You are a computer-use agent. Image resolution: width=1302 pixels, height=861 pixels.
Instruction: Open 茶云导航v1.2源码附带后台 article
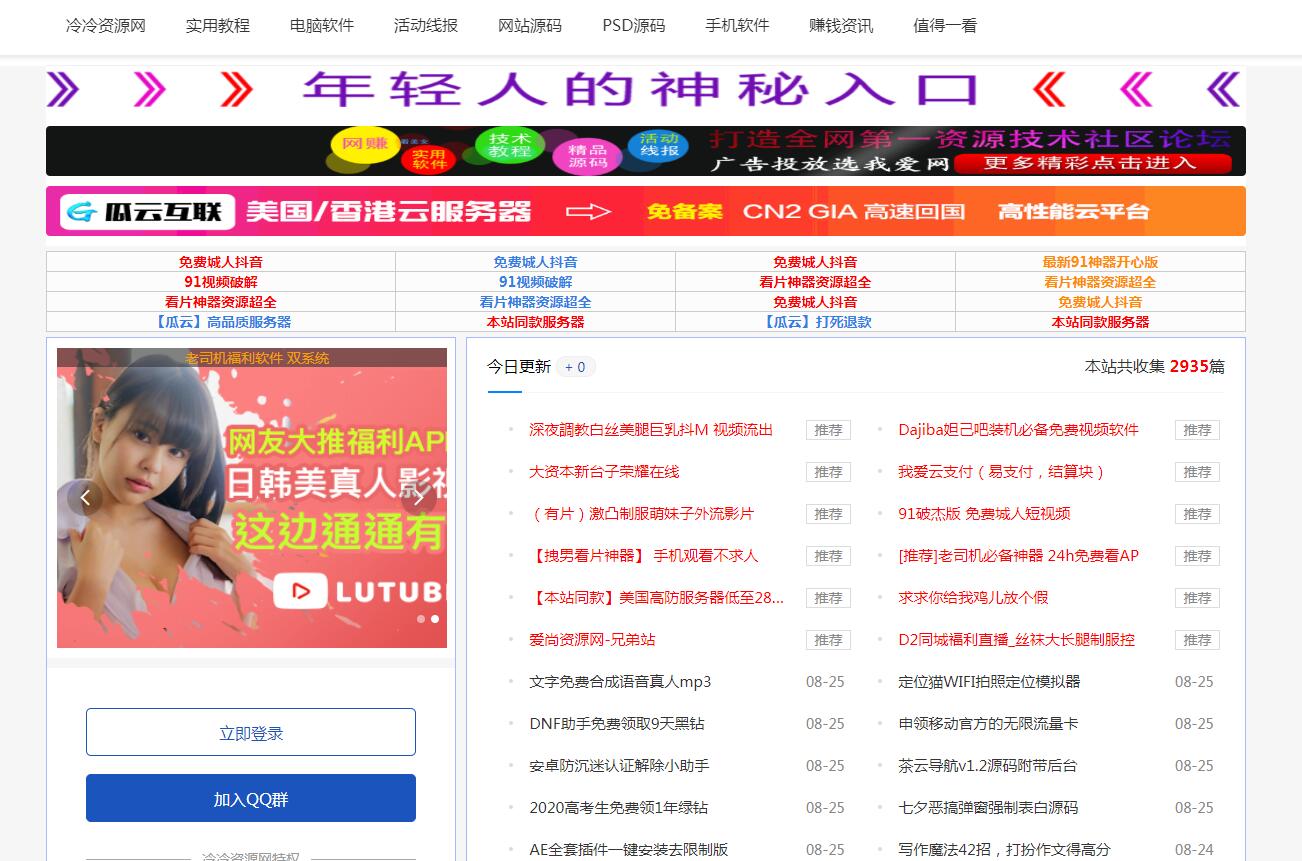coord(987,766)
